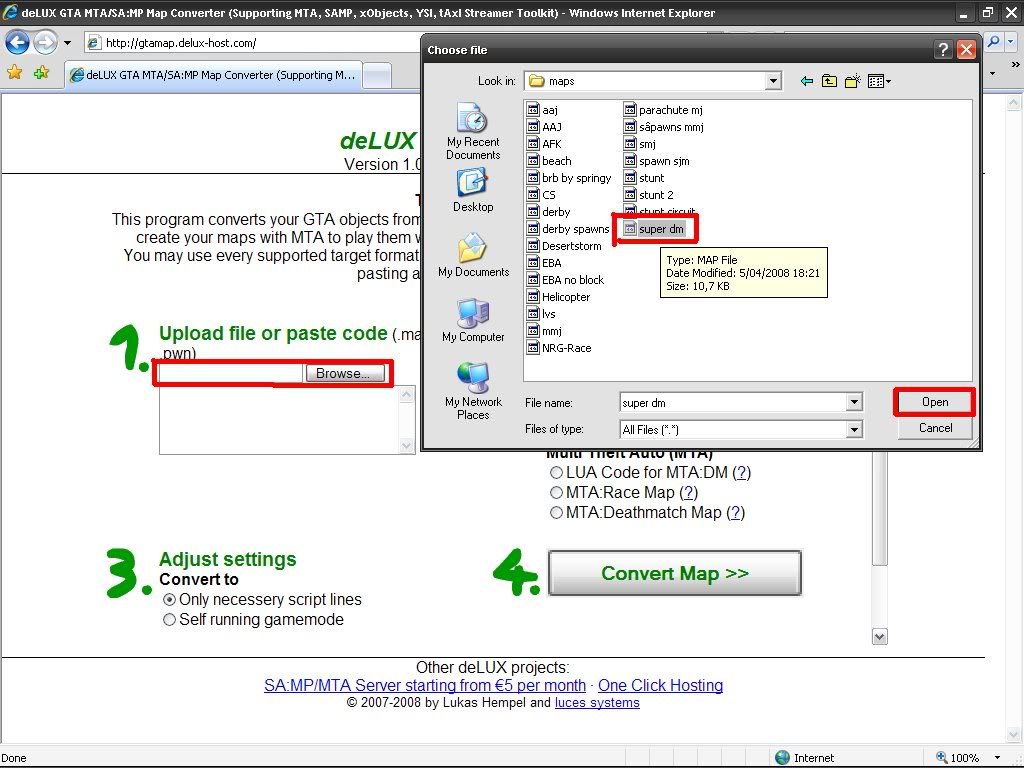This screenshot has width=1024, height=768.
Task: Click the Convert Map >> button
Action: 675,573
